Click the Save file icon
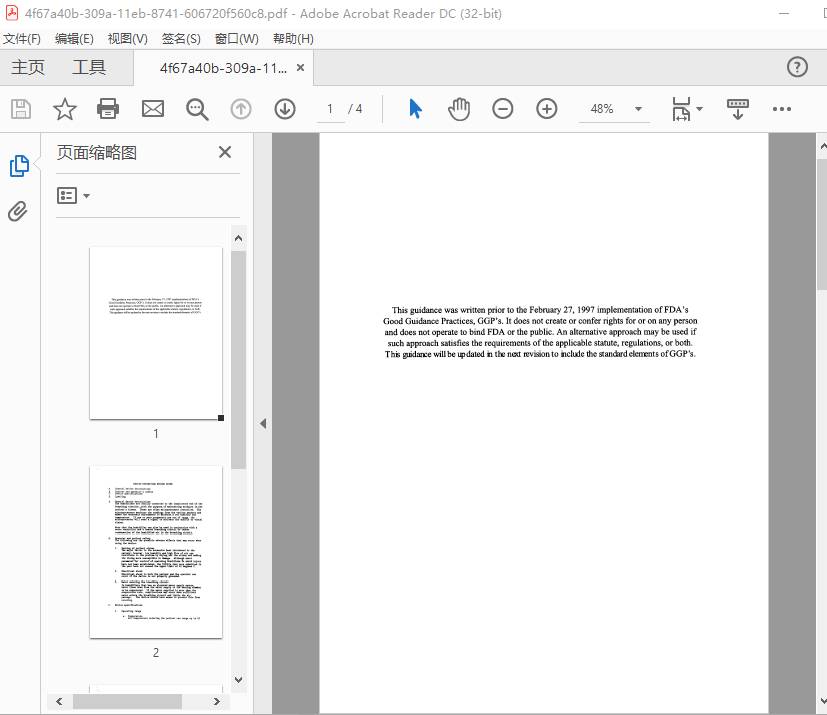 (x=21, y=109)
